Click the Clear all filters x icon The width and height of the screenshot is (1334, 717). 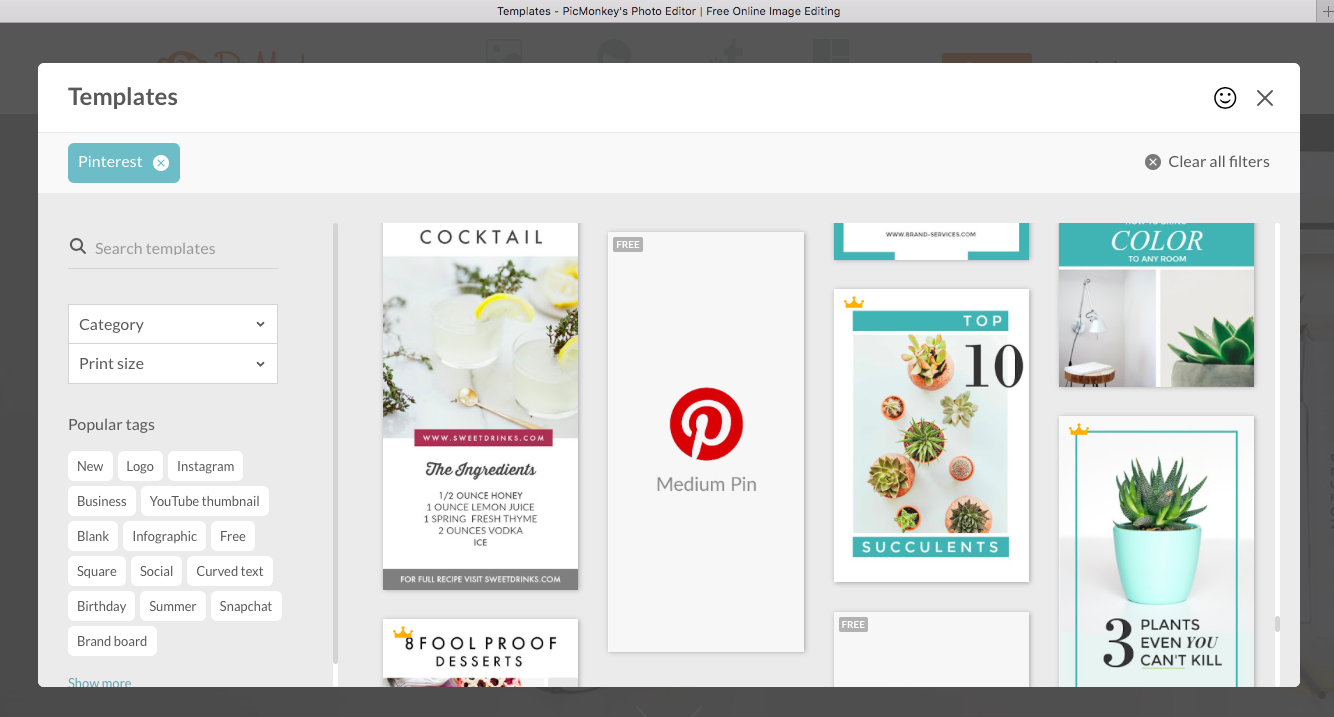click(1153, 162)
